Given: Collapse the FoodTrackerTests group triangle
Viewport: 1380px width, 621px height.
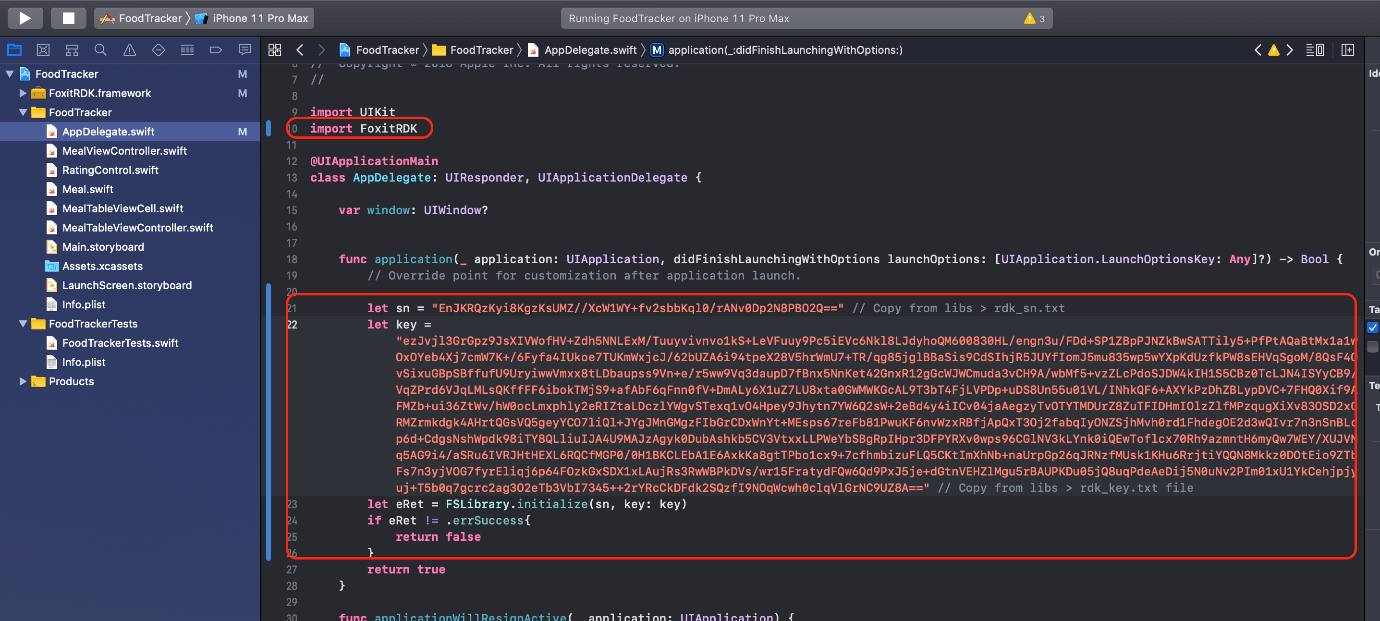Looking at the screenshot, I should coord(24,324).
